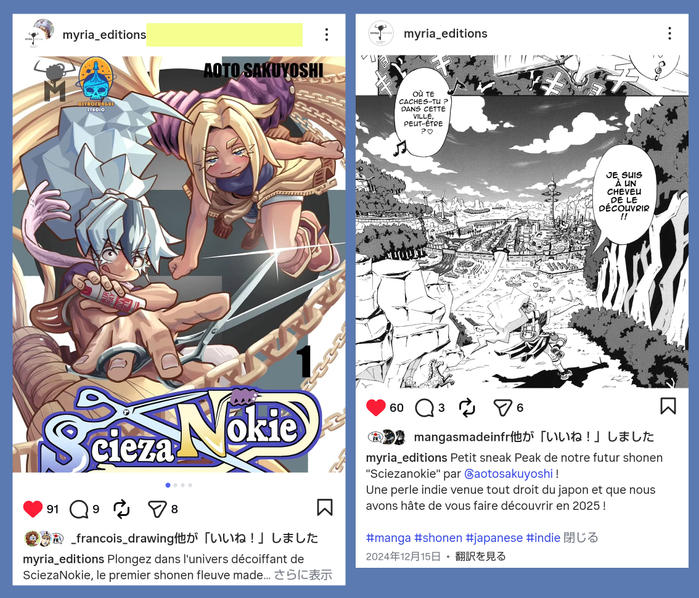Save the manga page post with bookmark icon
This screenshot has height=598, width=699.
(x=668, y=406)
